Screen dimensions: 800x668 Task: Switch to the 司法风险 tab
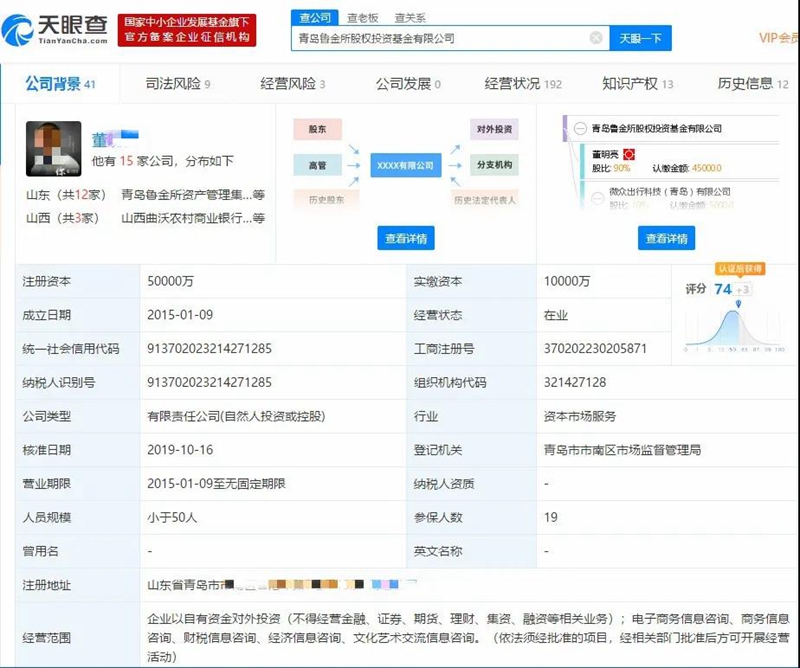(x=178, y=84)
